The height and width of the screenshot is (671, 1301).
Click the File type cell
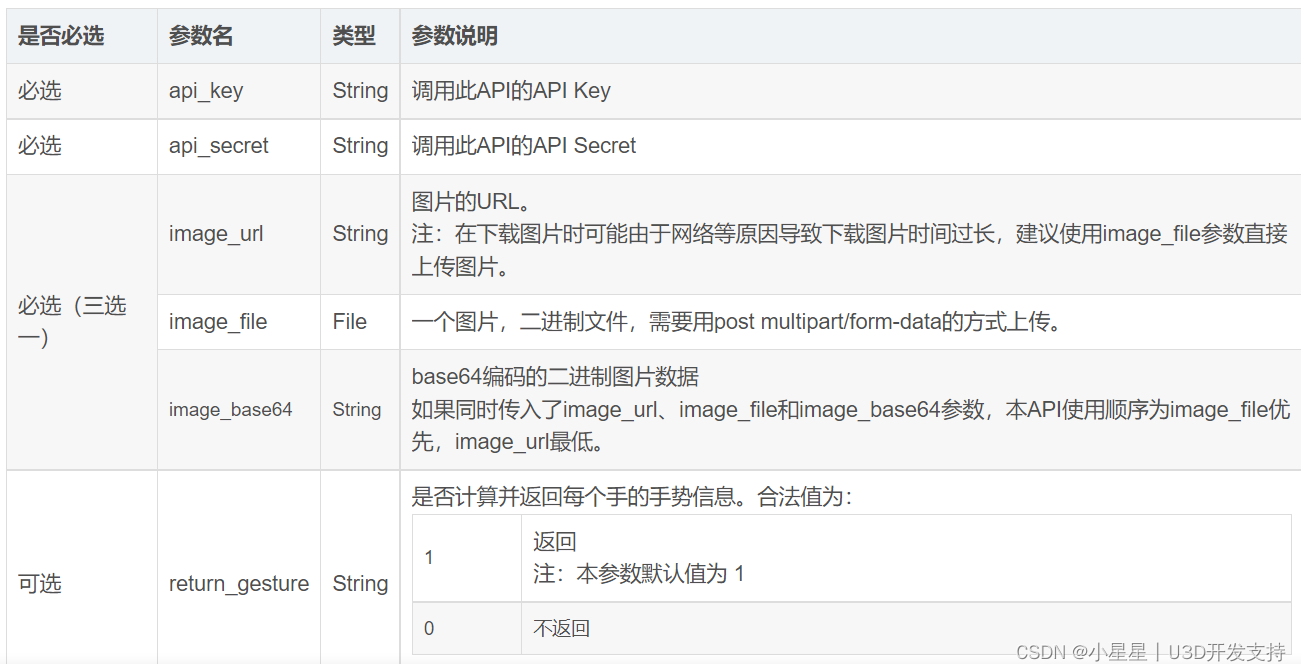pos(350,322)
